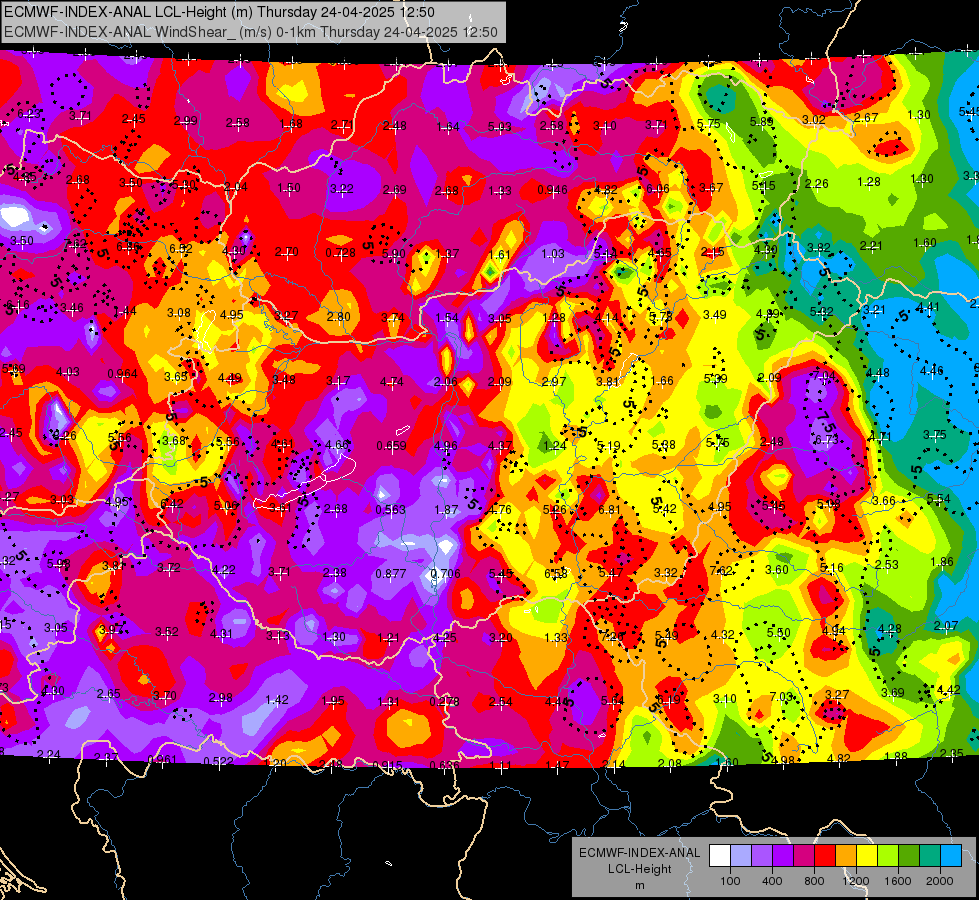Click the wind shear value '4.71'
This screenshot has width=979, height=900.
tap(880, 437)
